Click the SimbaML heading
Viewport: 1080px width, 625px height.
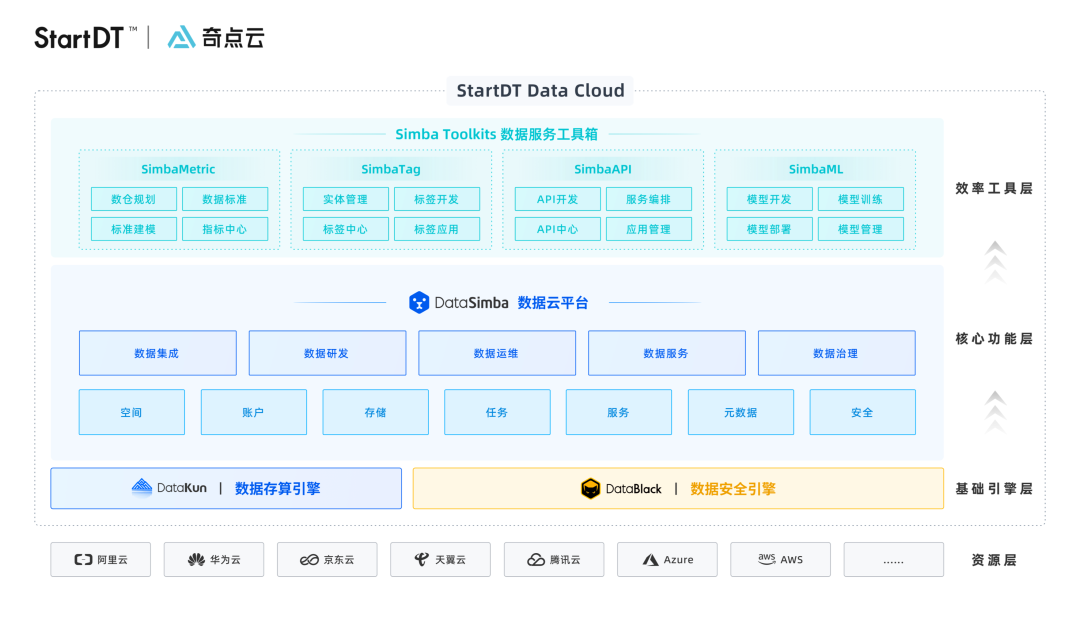tap(816, 169)
